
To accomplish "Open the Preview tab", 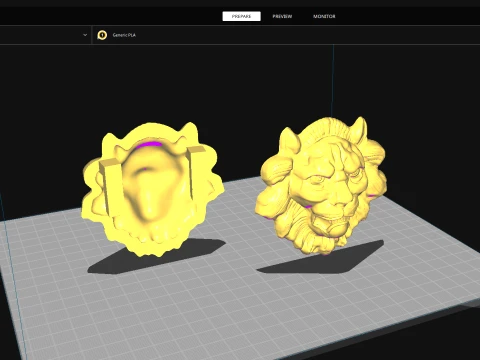I will pos(282,16).
